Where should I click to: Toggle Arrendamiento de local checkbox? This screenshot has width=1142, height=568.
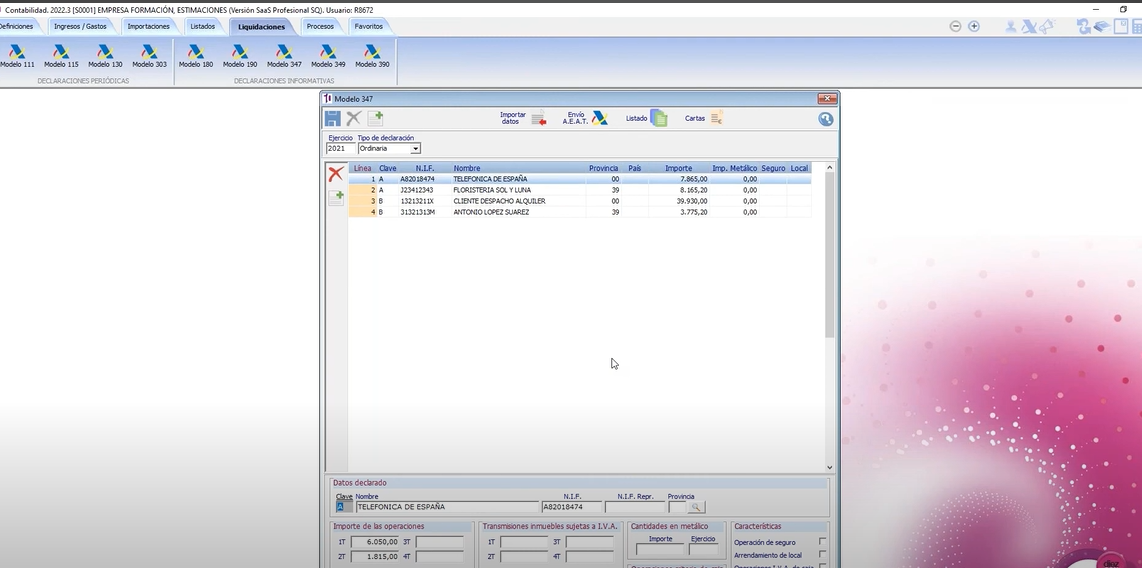click(x=822, y=555)
